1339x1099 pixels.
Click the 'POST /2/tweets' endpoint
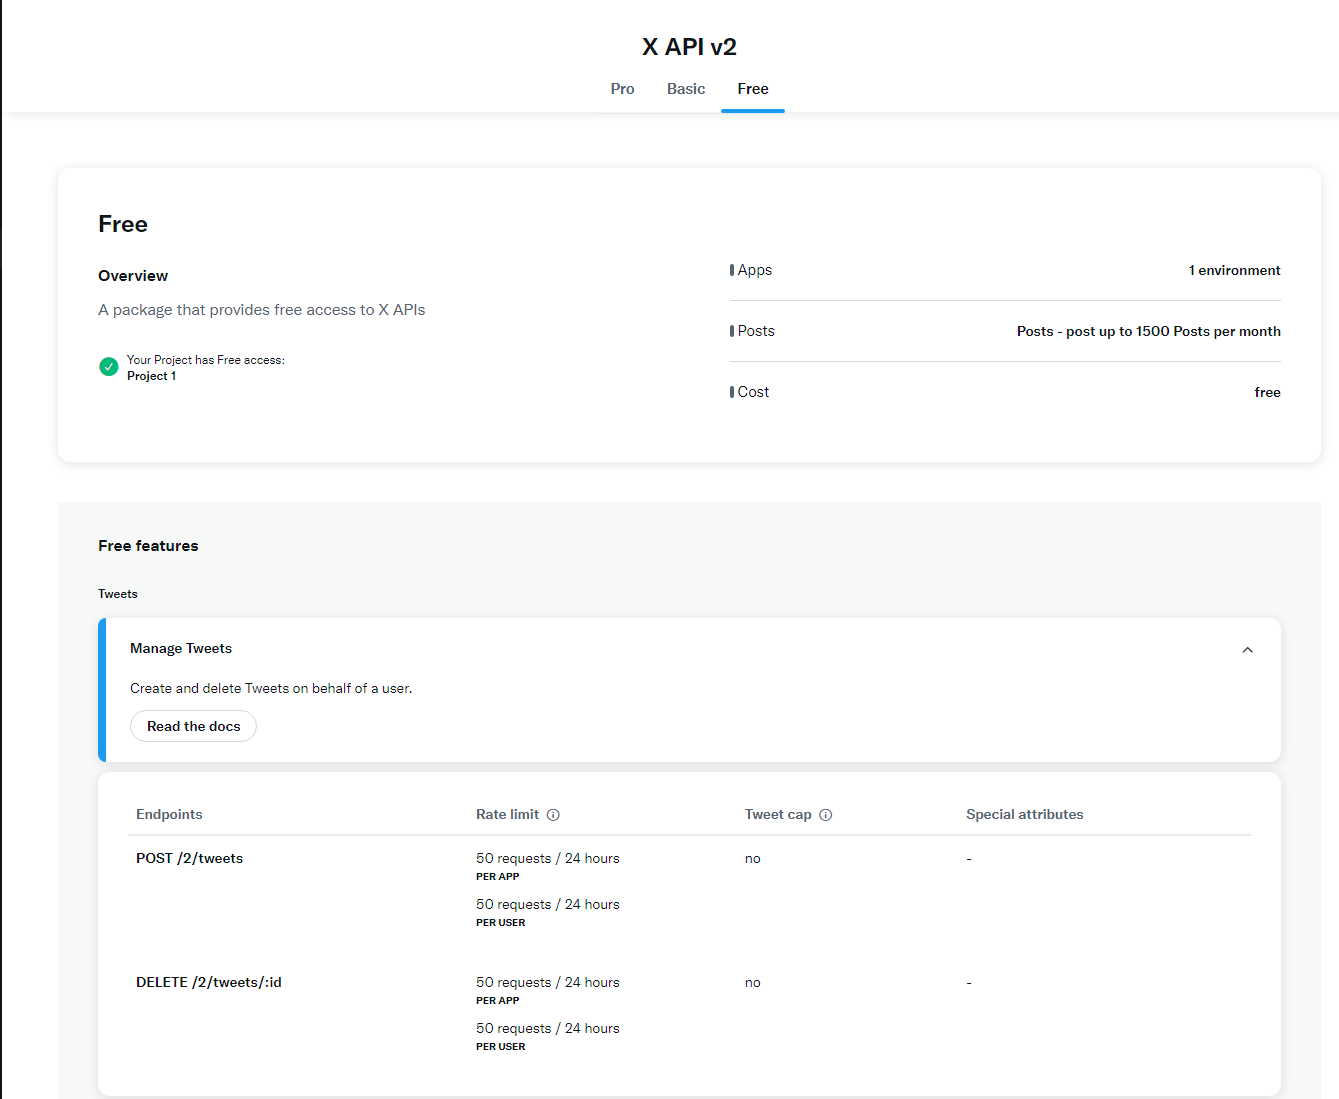click(x=189, y=858)
